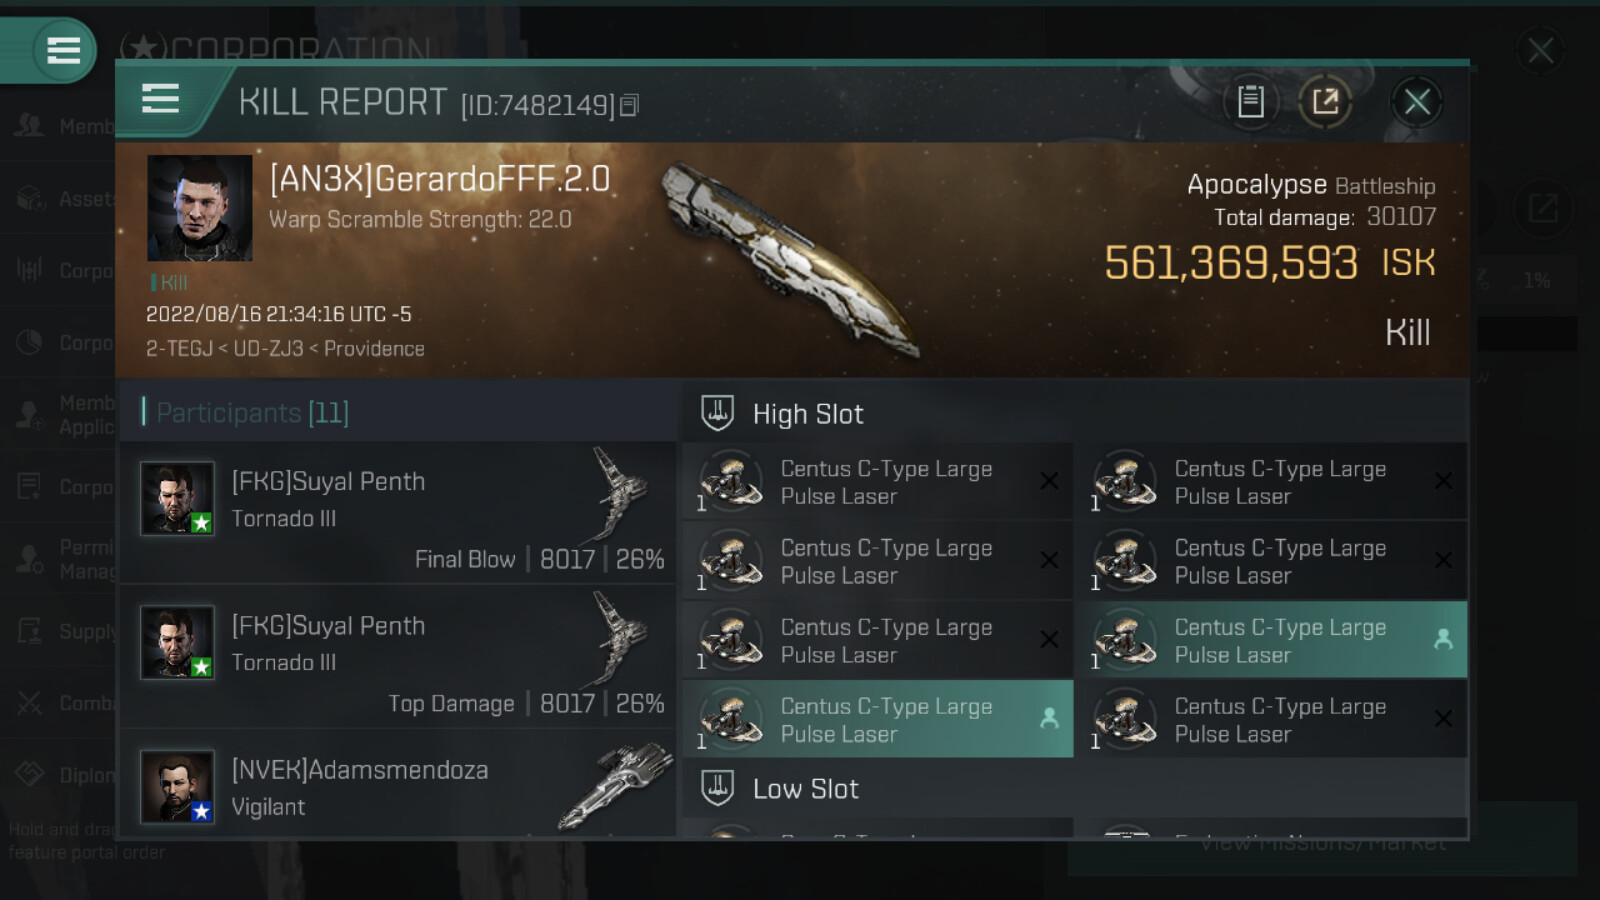Click the Providence region link
1600x900 pixels.
(x=374, y=349)
